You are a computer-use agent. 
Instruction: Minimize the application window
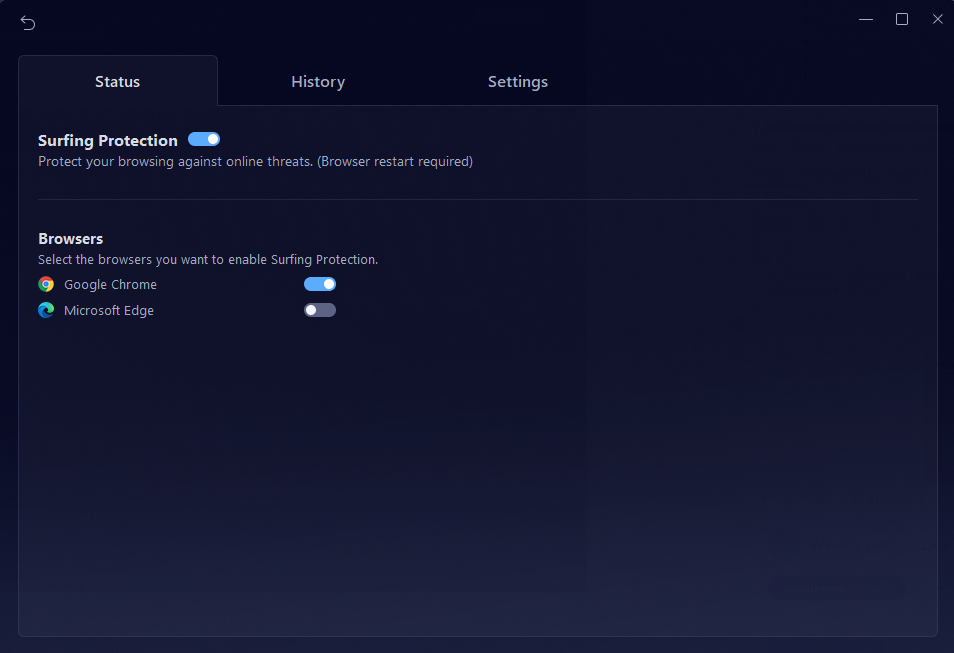tap(866, 19)
